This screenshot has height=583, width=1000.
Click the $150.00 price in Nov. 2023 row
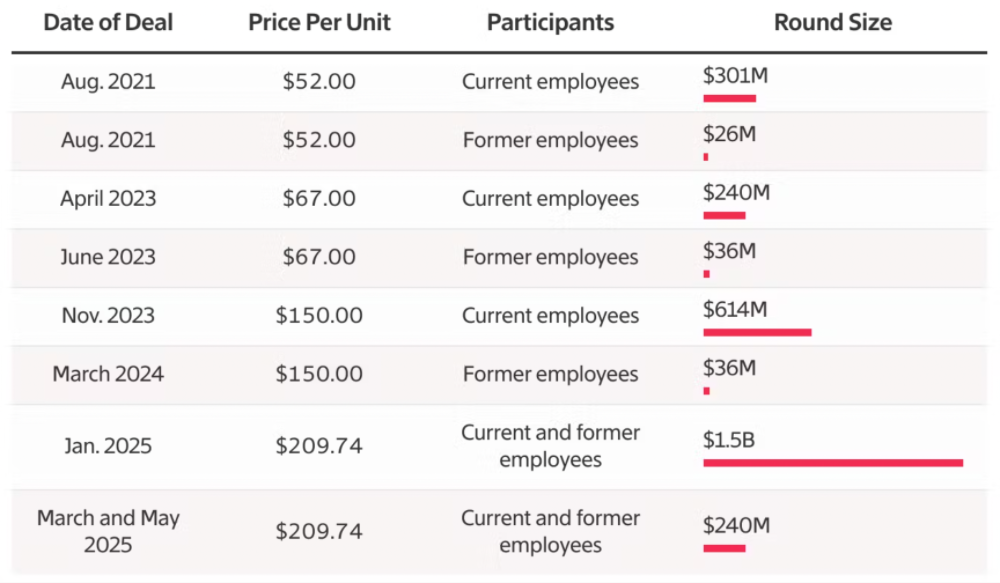pyautogui.click(x=318, y=316)
